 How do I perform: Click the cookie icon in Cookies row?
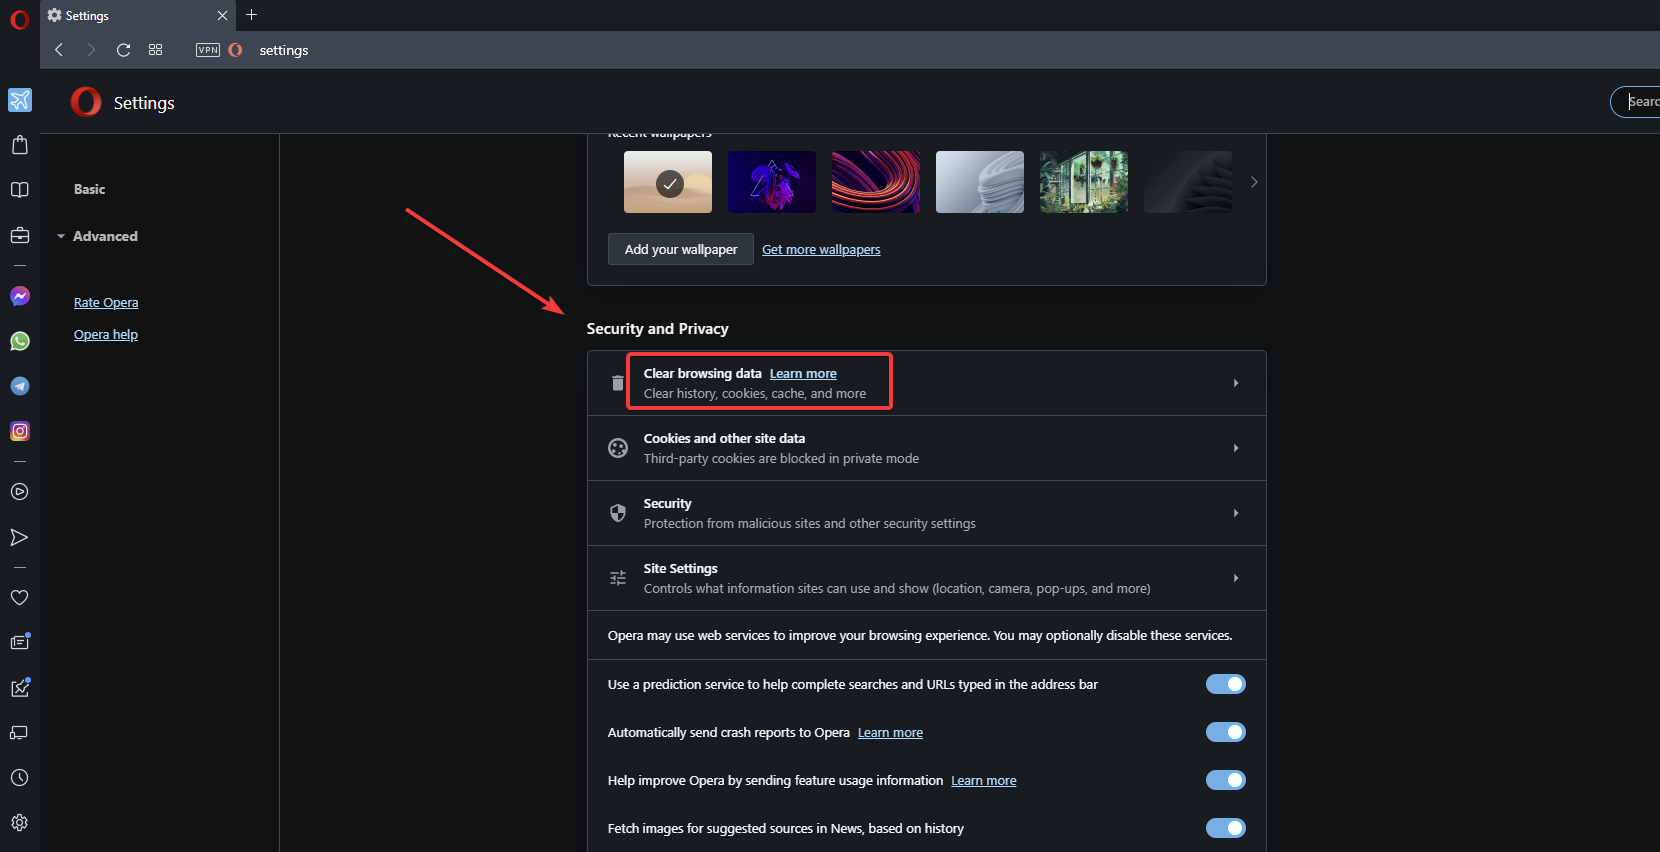coord(618,448)
